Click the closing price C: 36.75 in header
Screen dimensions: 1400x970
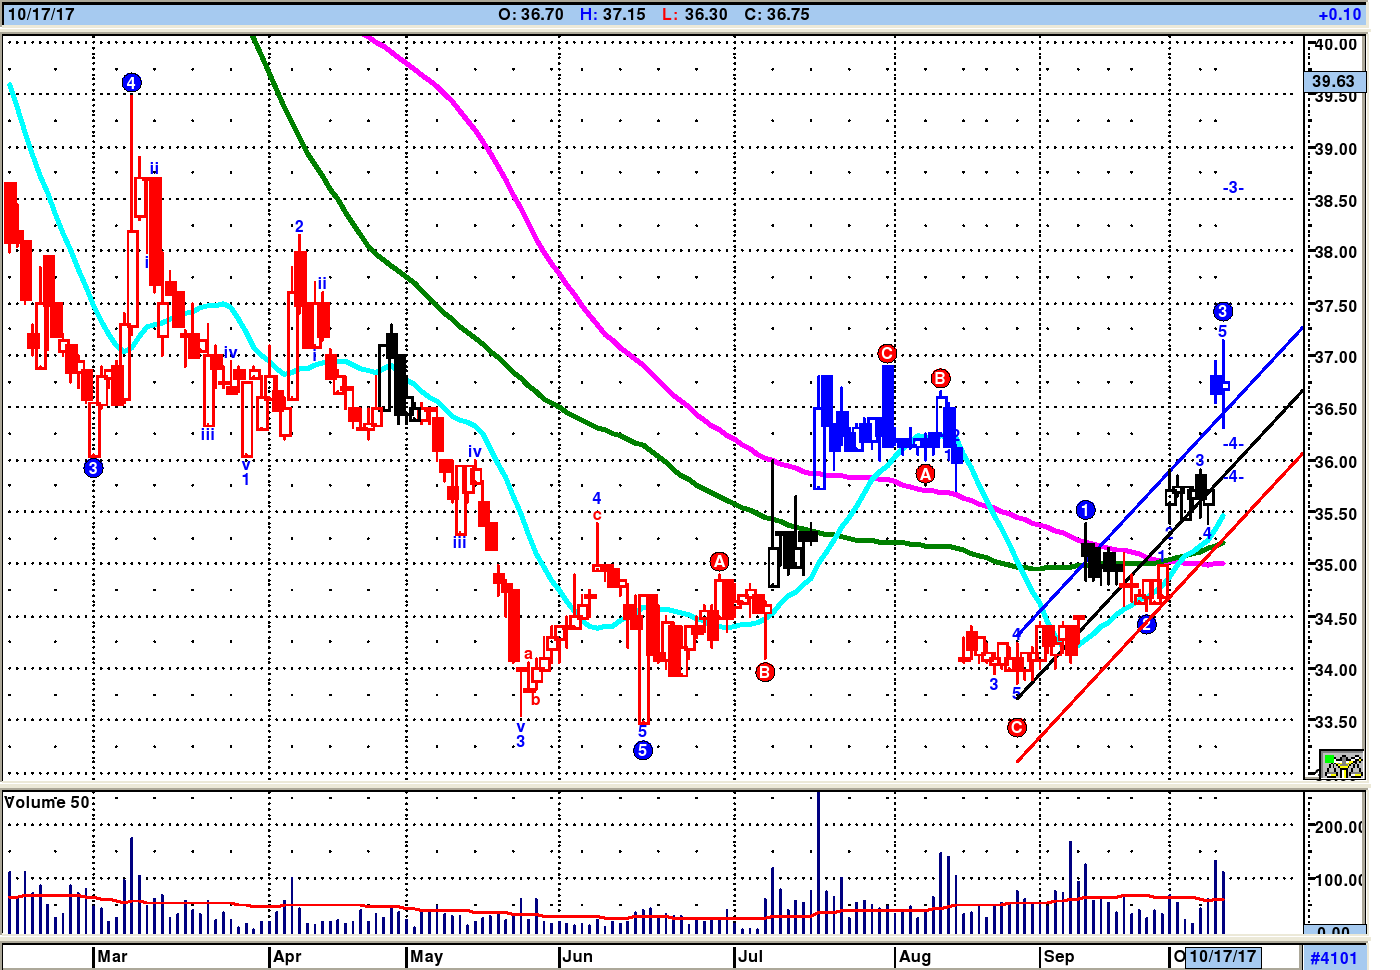[x=777, y=15]
